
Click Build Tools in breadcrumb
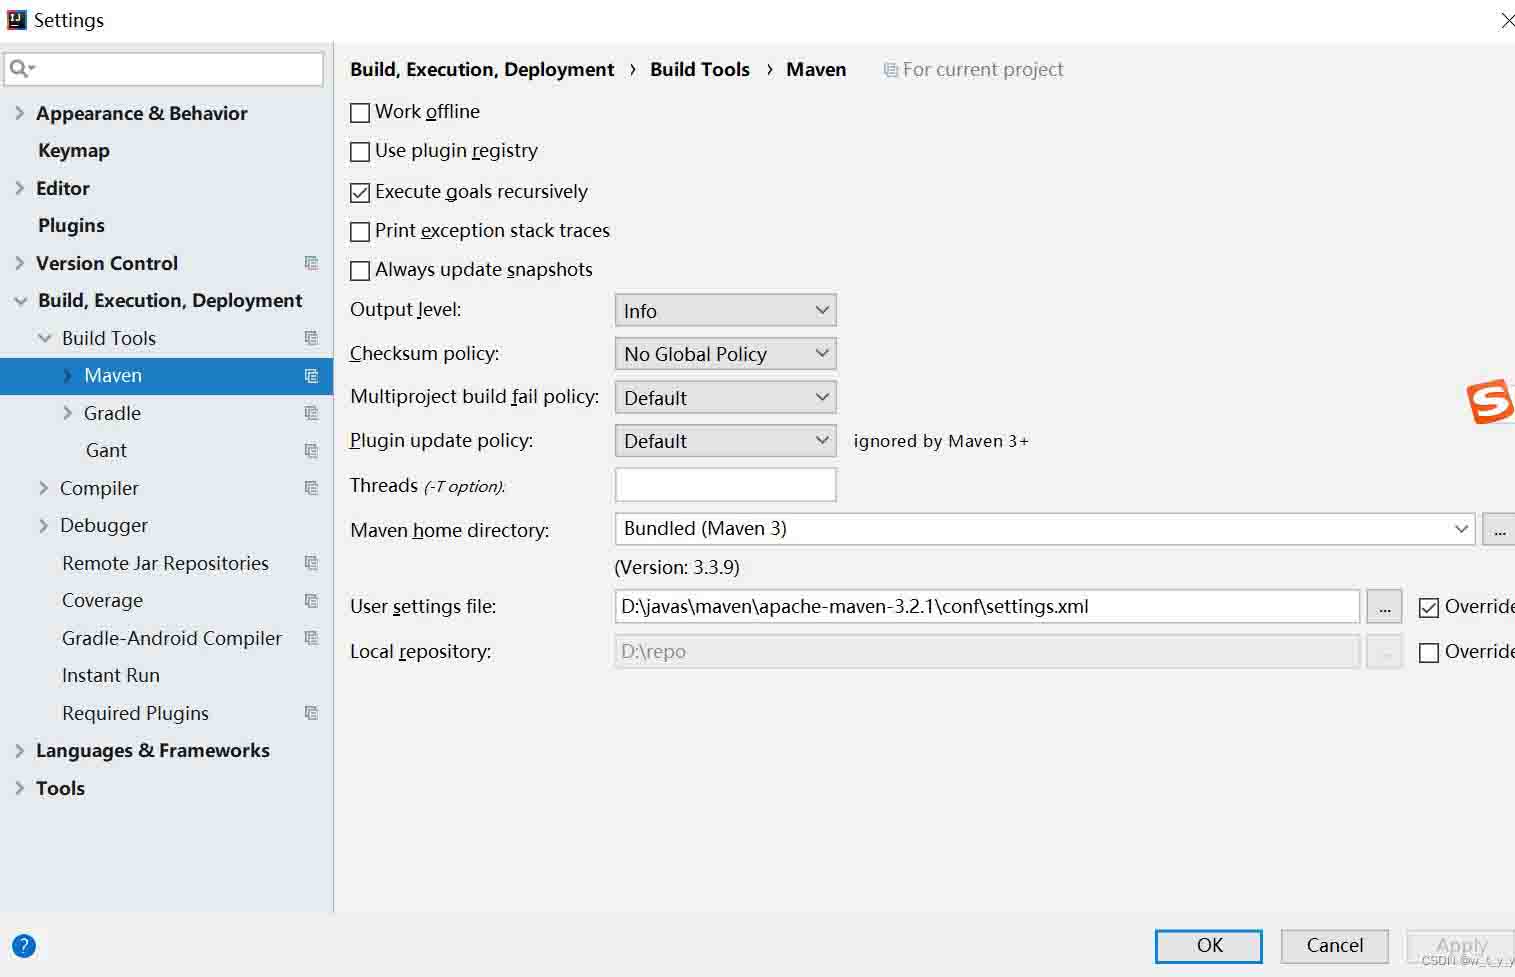(x=700, y=69)
